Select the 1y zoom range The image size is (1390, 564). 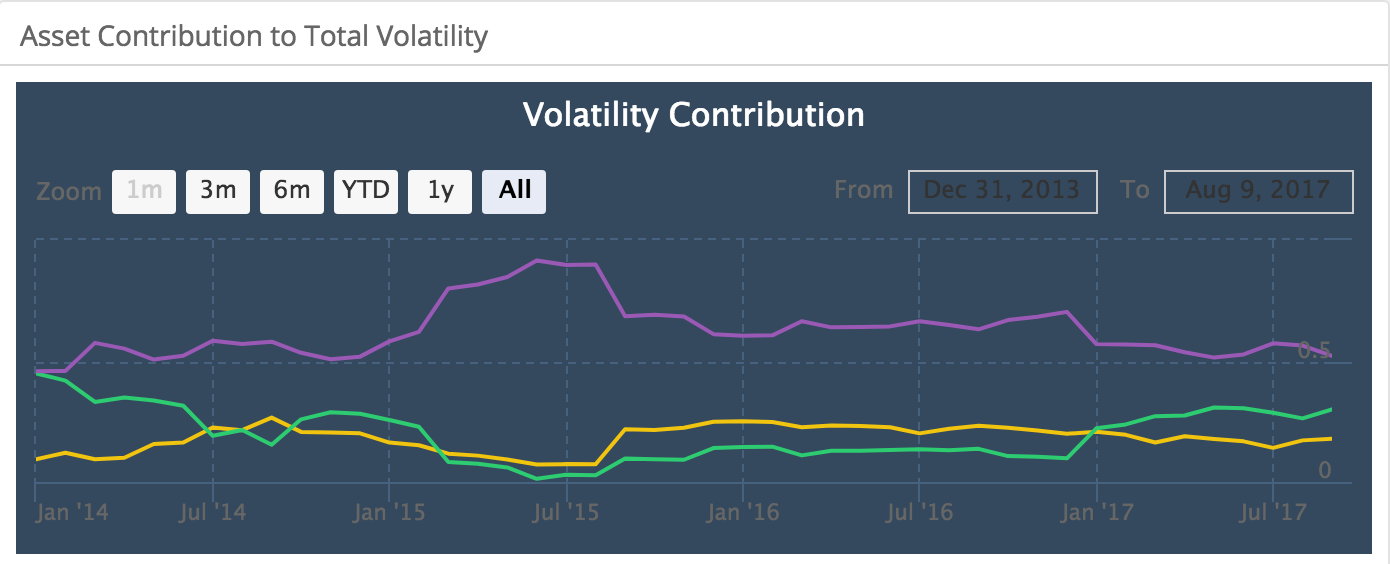click(x=440, y=192)
